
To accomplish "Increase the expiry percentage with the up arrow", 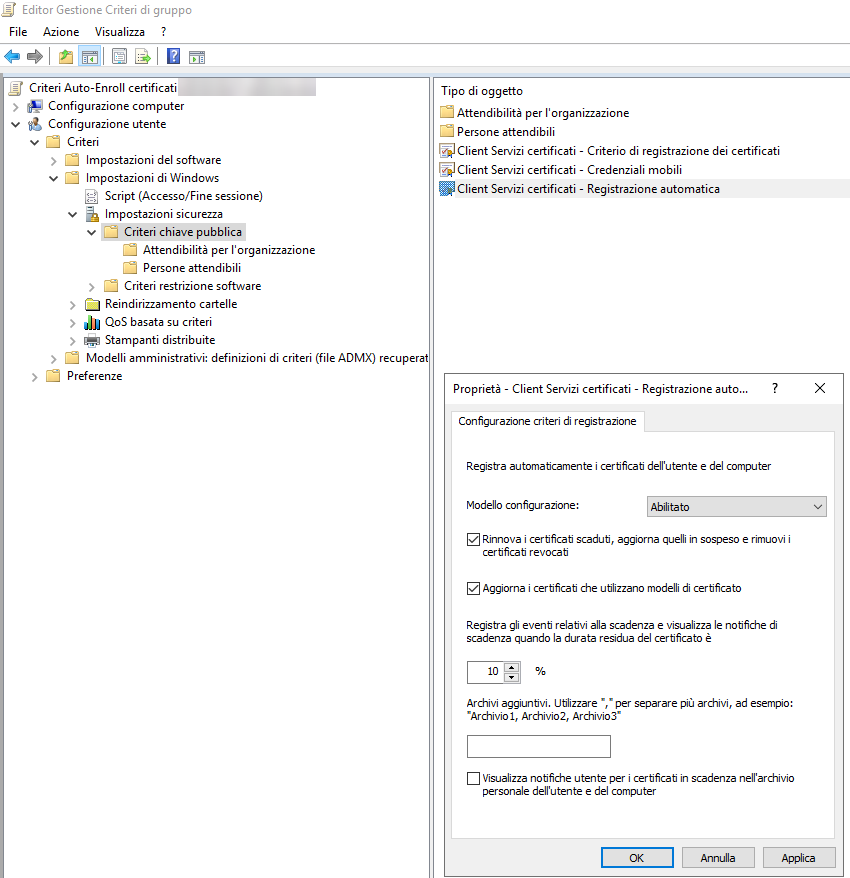I will (x=511, y=667).
